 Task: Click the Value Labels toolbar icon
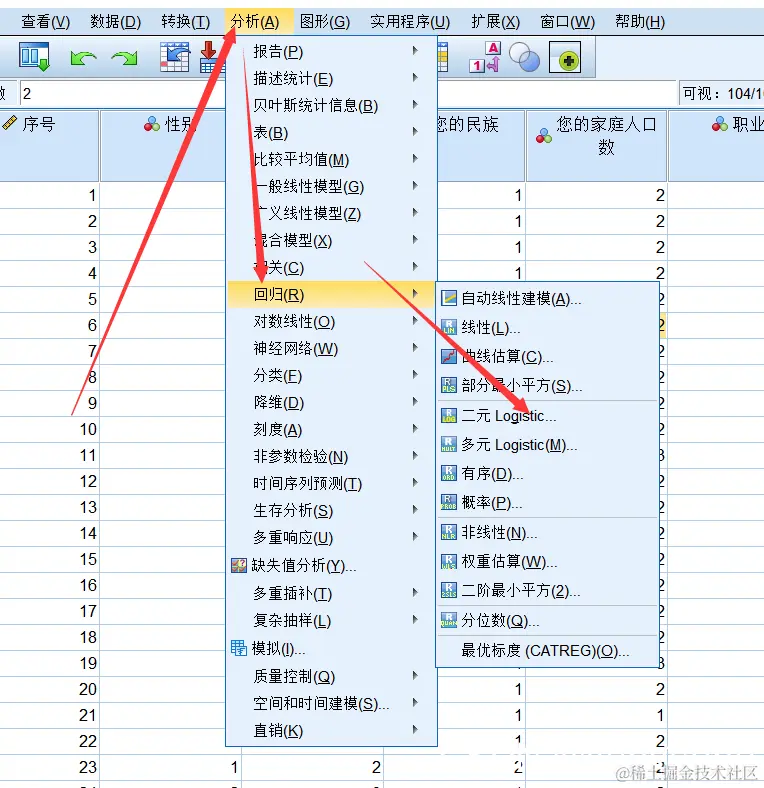click(x=485, y=57)
